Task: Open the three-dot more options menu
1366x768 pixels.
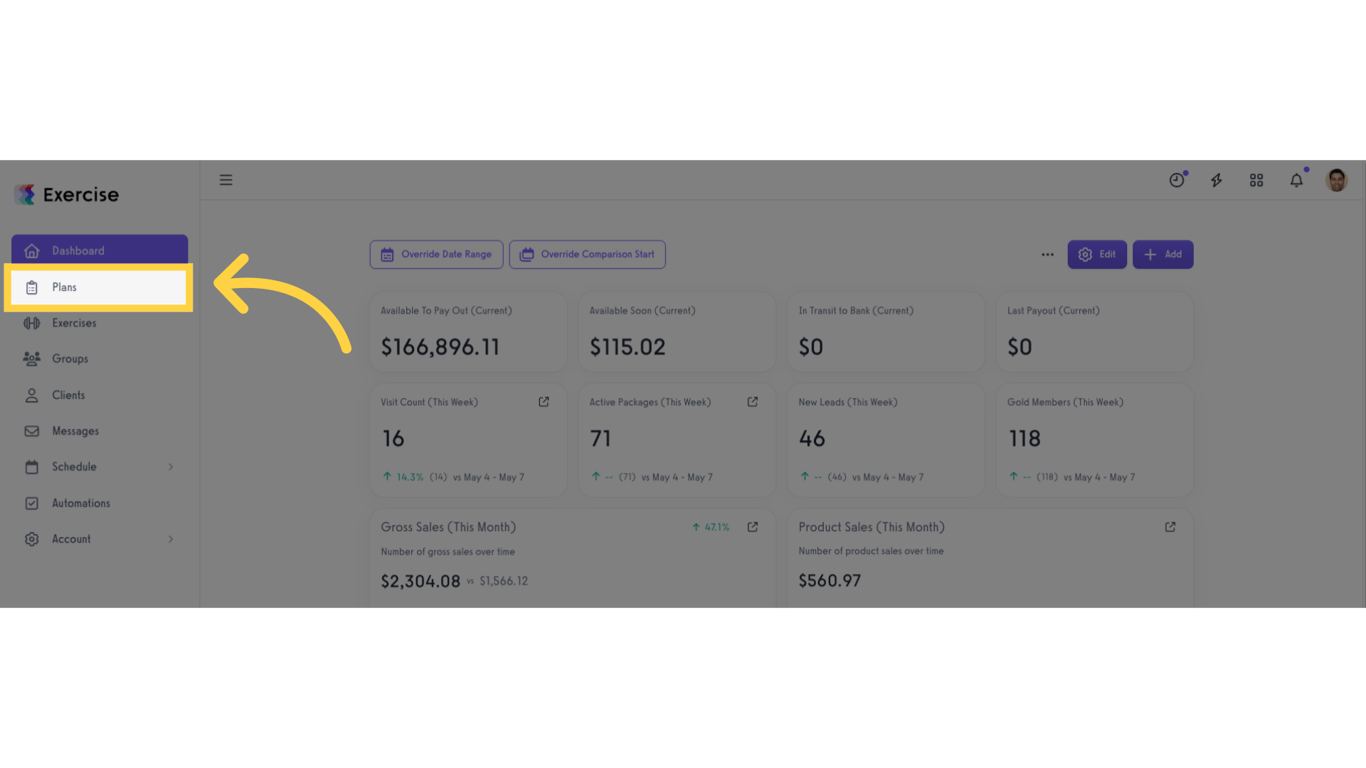Action: coord(1047,254)
